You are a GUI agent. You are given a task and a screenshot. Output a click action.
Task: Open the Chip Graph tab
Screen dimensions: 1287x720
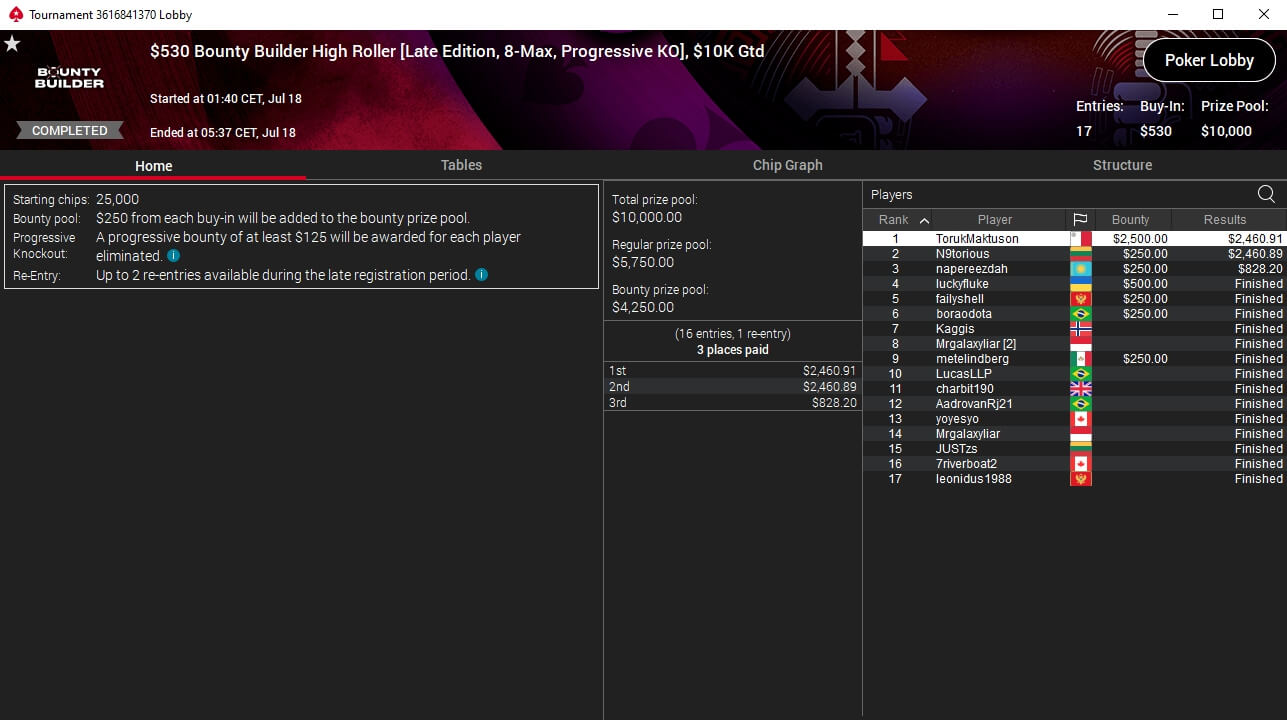tap(787, 165)
